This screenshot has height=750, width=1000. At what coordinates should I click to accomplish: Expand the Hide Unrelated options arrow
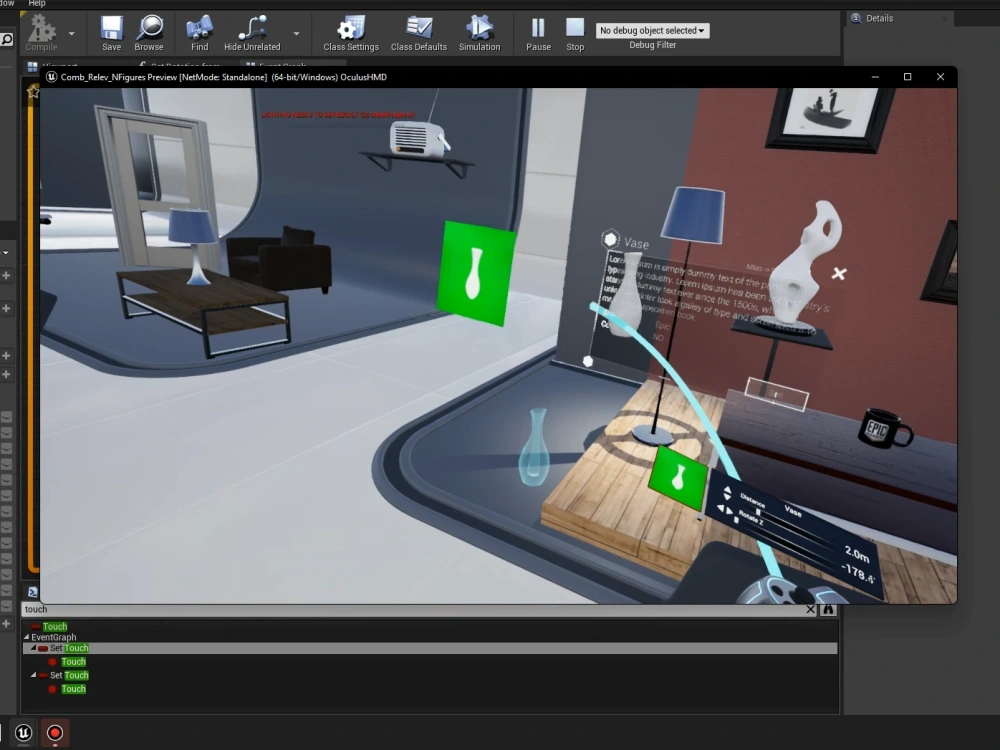click(x=297, y=33)
